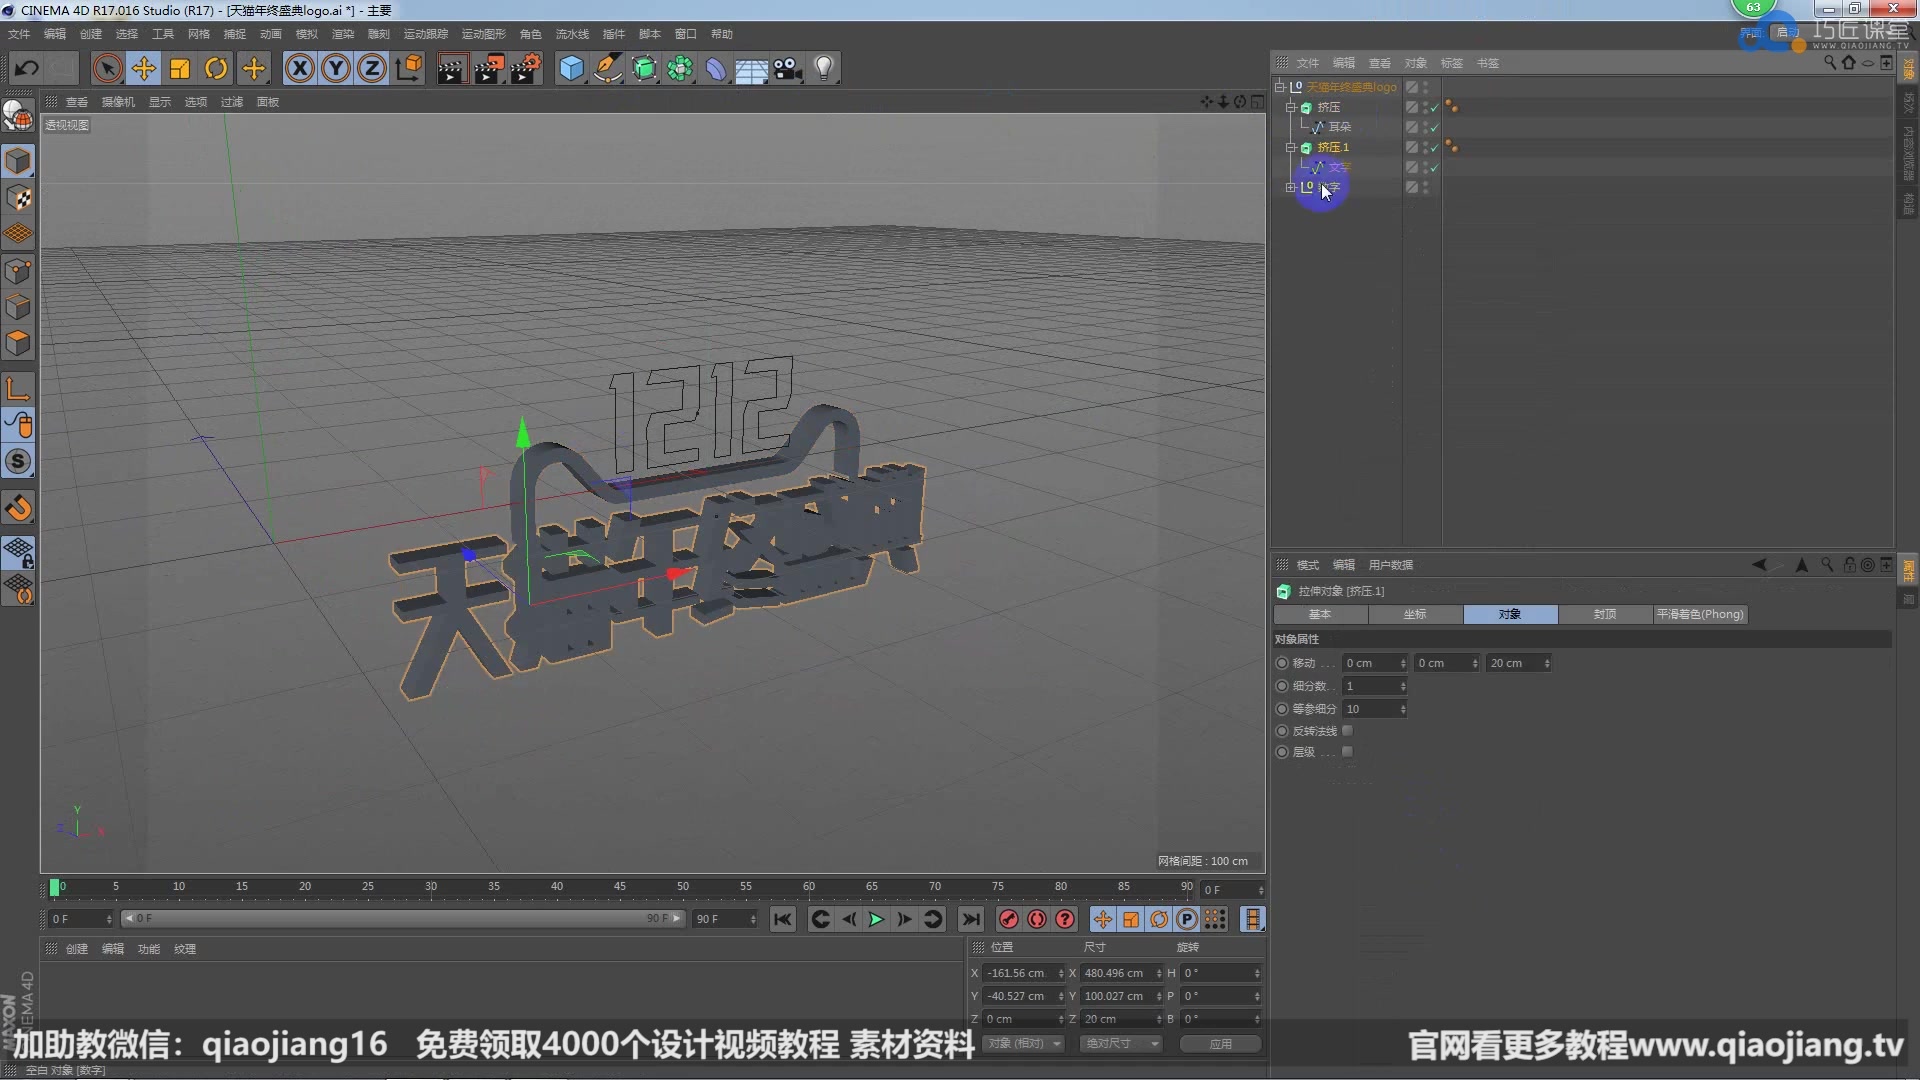This screenshot has width=1920, height=1080.
Task: Collapse the 天猫年终盛典logo tree node
Action: click(x=1279, y=87)
